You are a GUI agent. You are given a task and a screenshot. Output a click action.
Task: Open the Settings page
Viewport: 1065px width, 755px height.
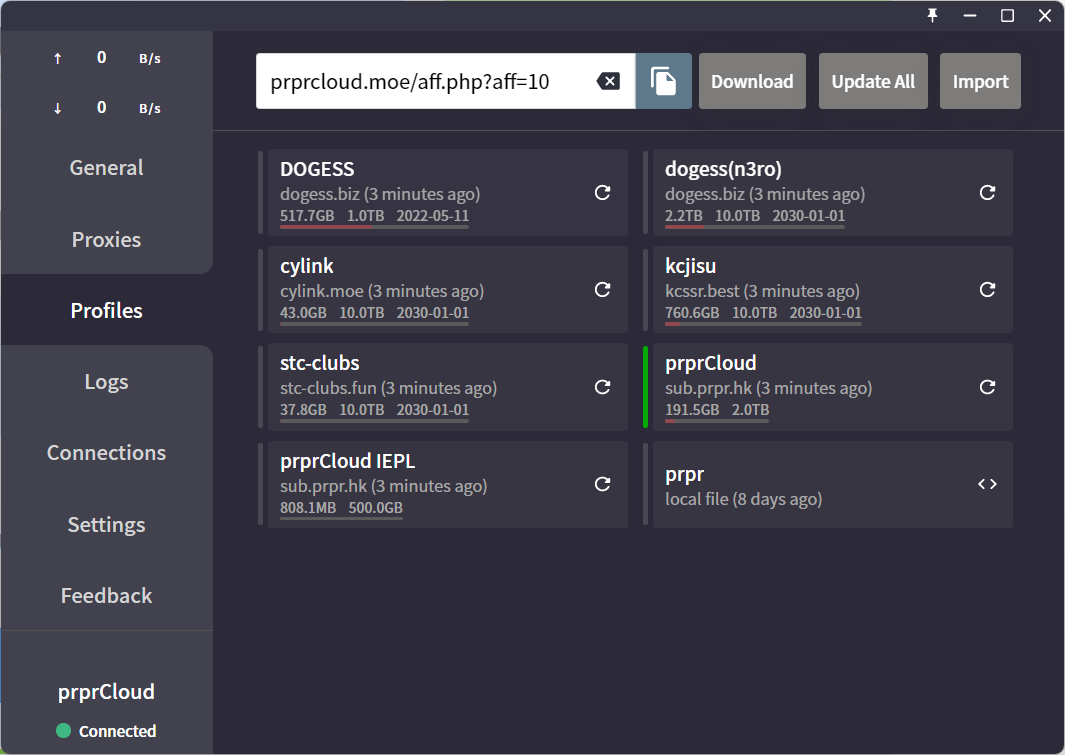pos(106,525)
